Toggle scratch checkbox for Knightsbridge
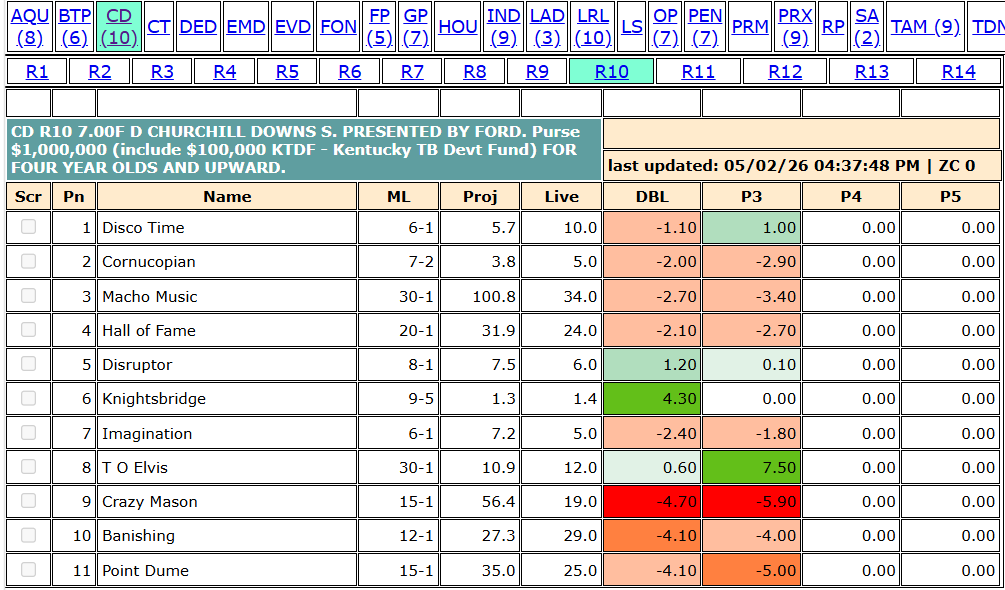 [28, 398]
